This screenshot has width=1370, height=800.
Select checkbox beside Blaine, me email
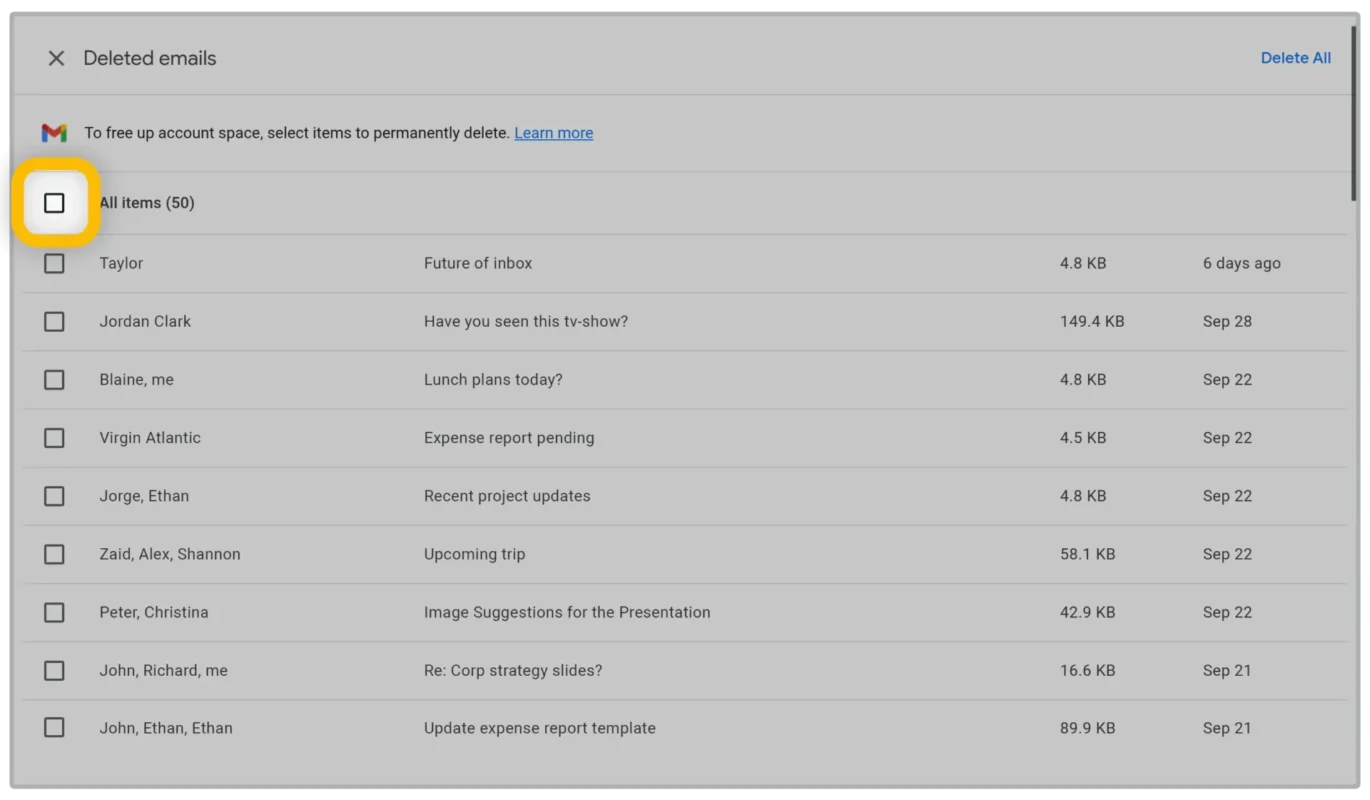[x=54, y=380]
